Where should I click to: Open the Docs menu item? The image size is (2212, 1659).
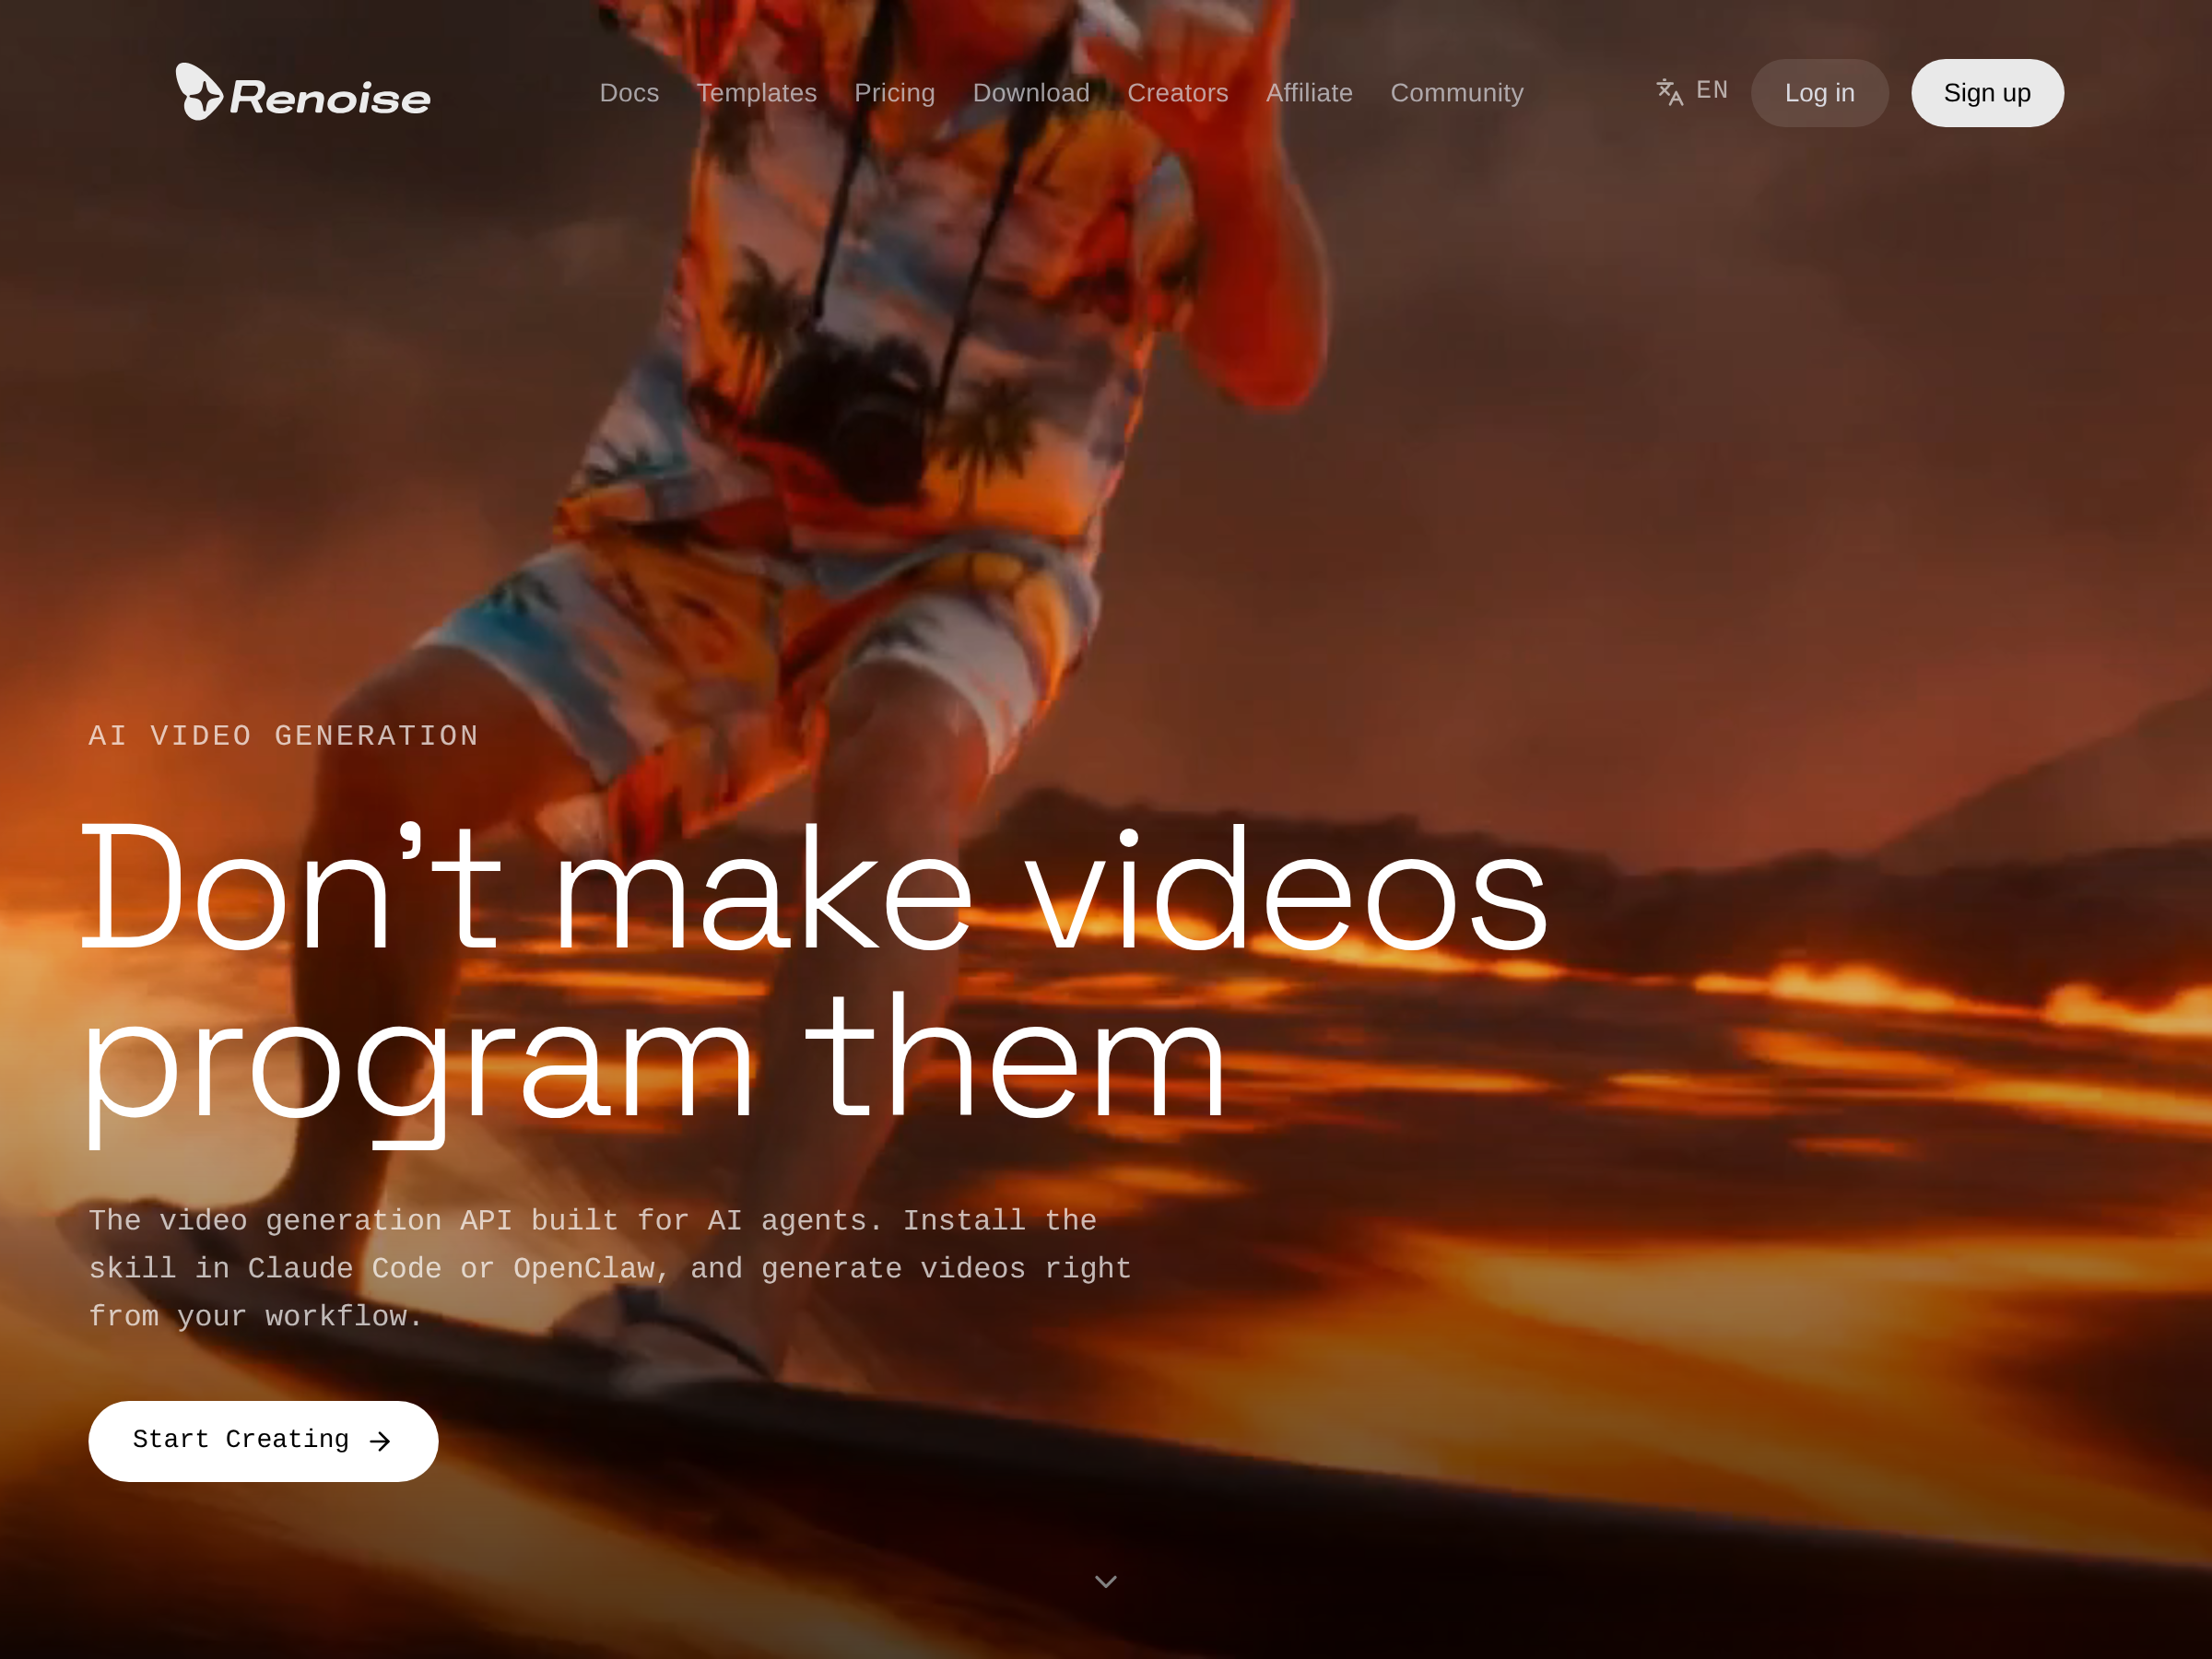pos(629,93)
